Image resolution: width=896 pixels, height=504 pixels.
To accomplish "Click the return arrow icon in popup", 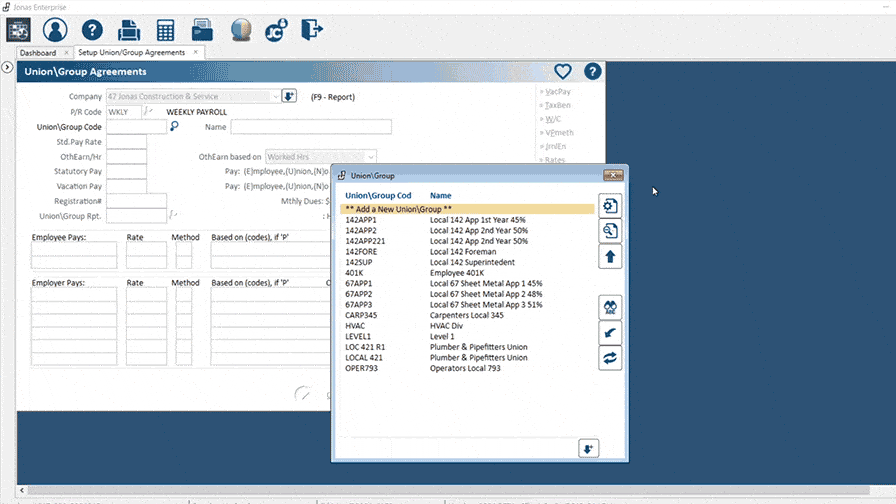I will tap(610, 333).
